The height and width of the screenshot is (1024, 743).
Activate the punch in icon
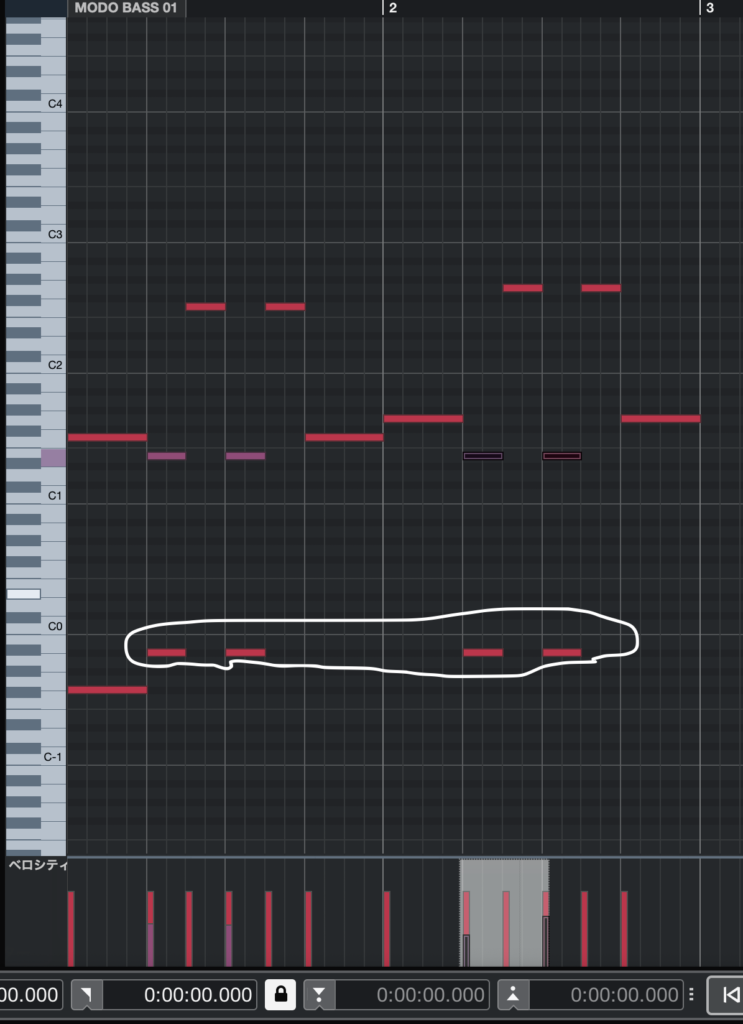pyautogui.click(x=319, y=995)
